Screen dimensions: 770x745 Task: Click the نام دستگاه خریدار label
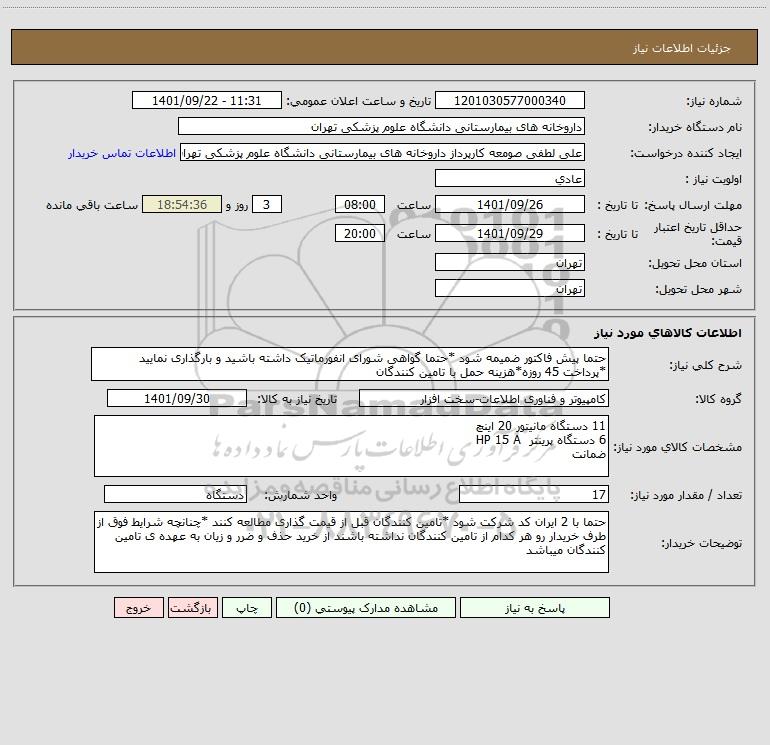click(695, 127)
